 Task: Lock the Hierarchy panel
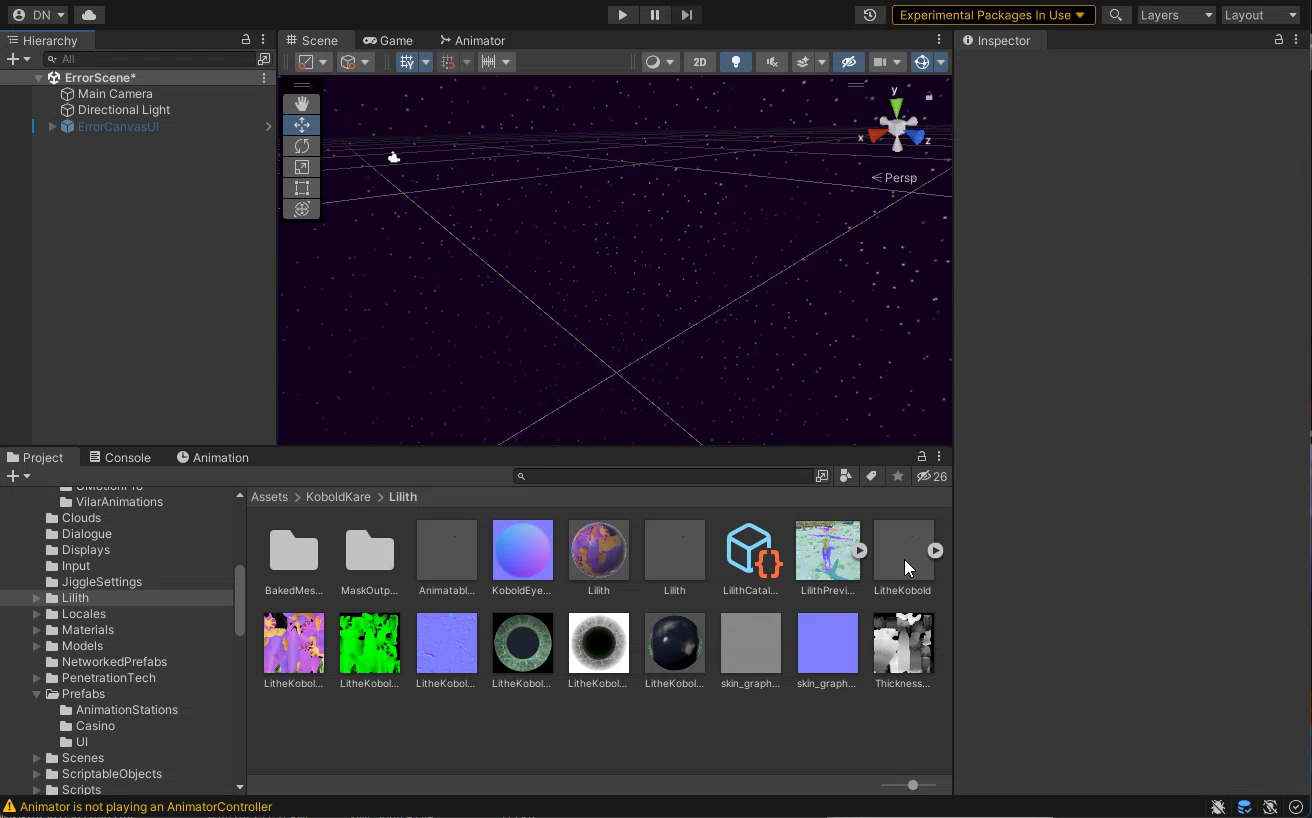pos(246,40)
